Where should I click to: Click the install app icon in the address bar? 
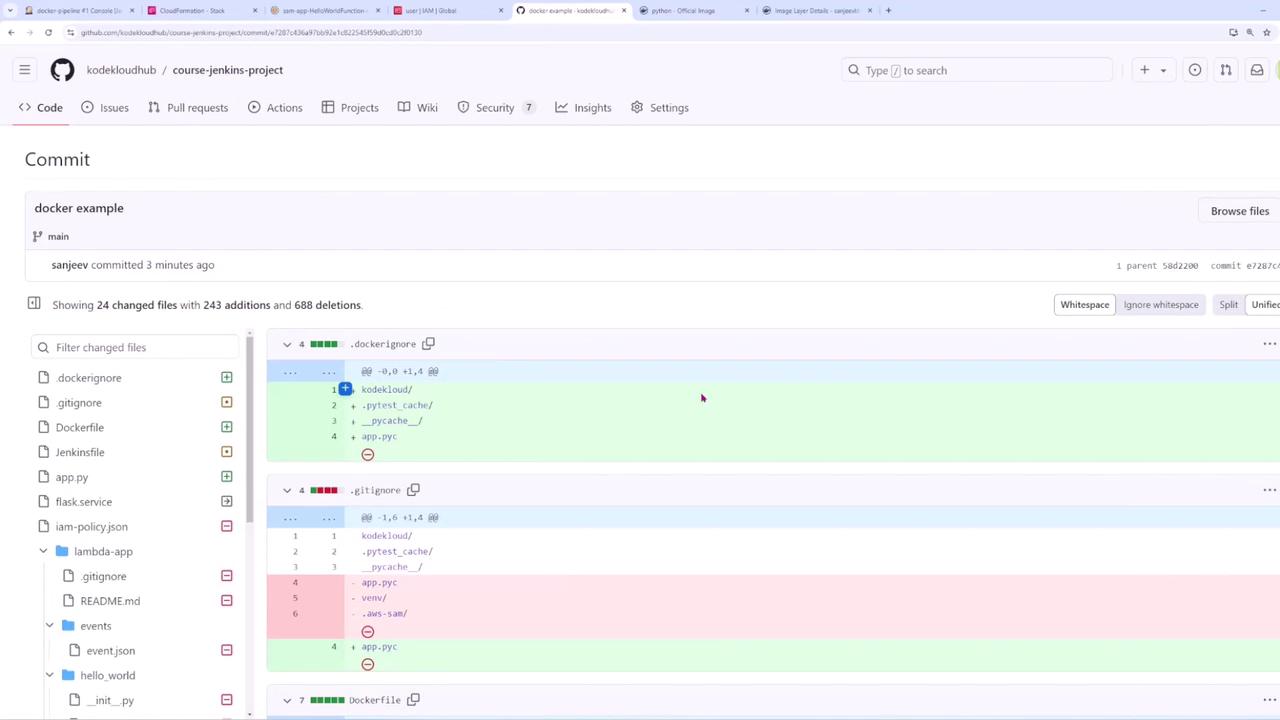click(1233, 32)
